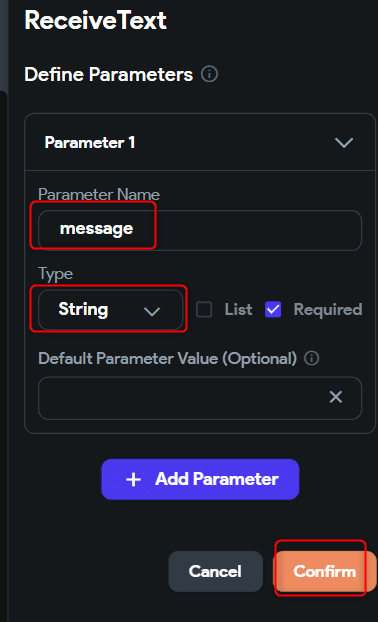Click the chevron arrow inside the Type selector
The width and height of the screenshot is (378, 622).
coord(152,311)
